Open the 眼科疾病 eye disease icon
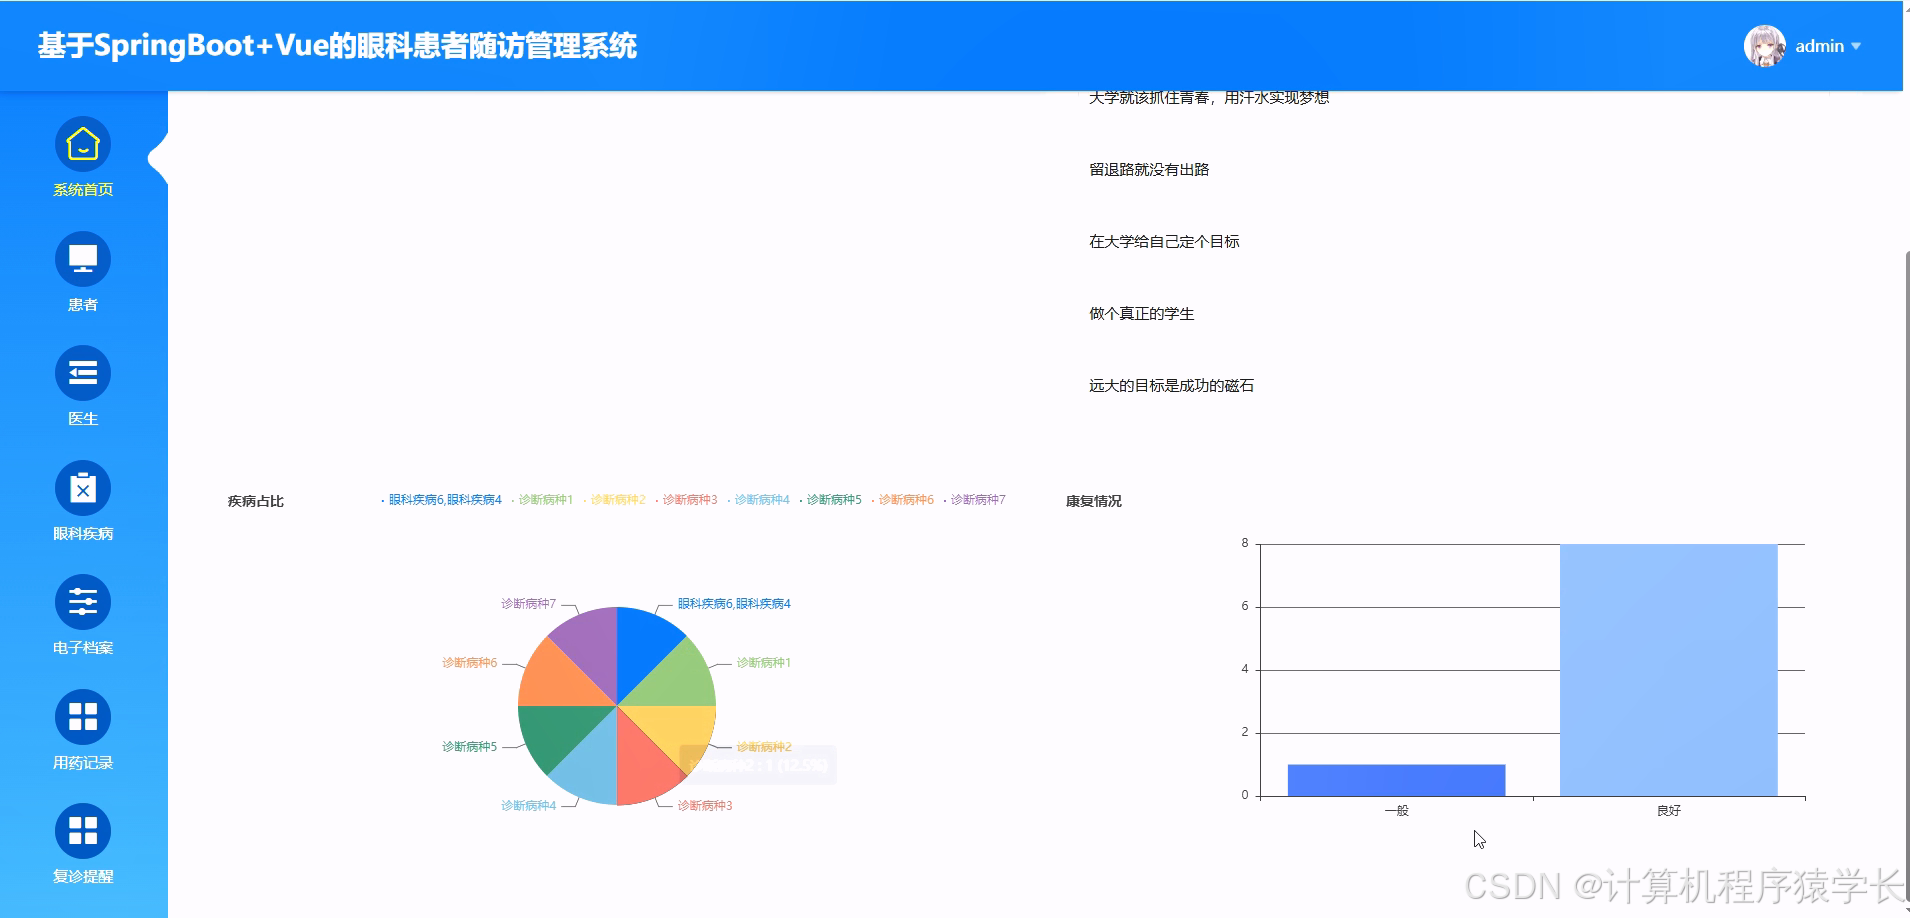 coord(83,487)
